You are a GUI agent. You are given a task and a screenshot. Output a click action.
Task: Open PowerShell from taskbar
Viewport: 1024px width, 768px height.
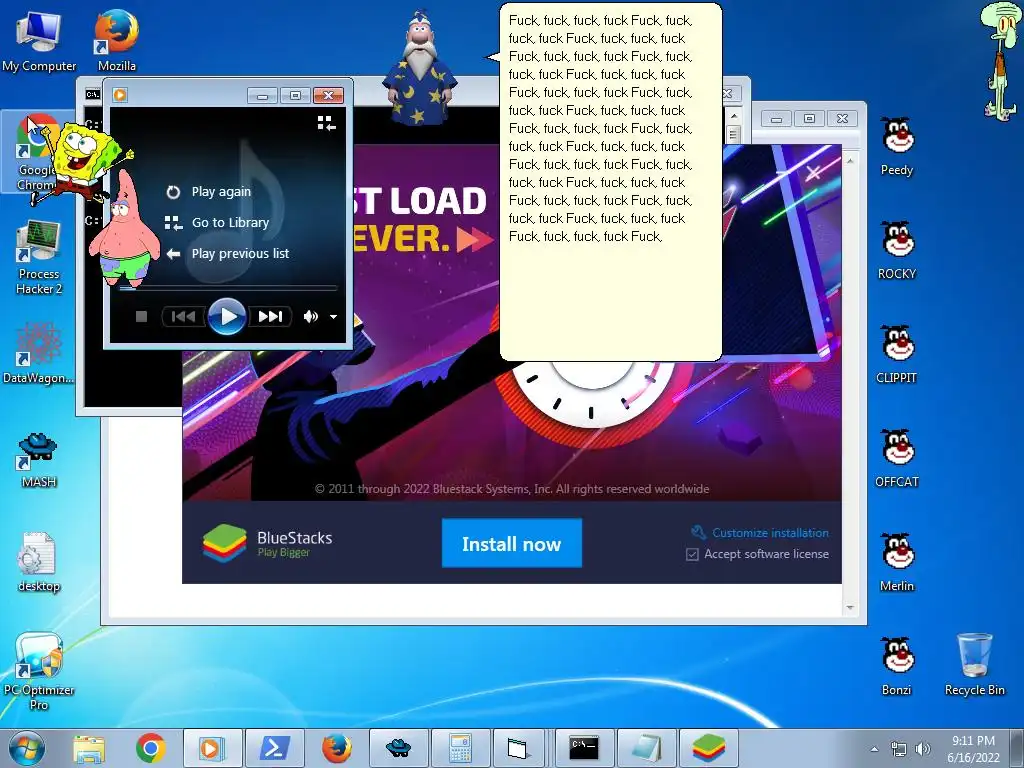coord(274,748)
